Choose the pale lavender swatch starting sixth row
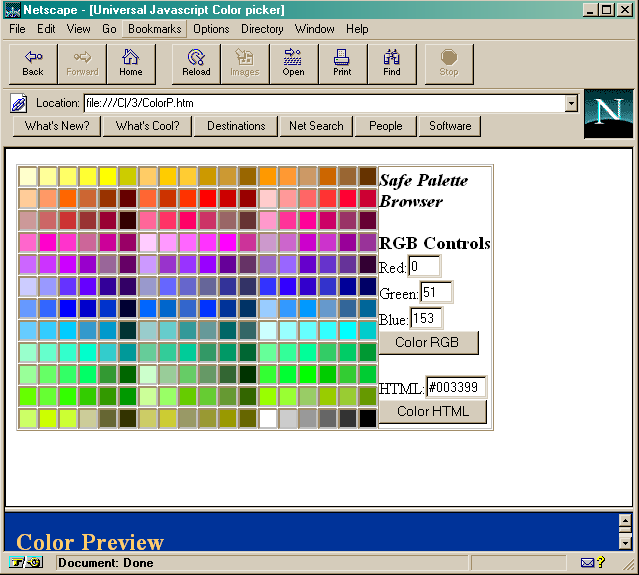The image size is (639, 575). coord(28,286)
